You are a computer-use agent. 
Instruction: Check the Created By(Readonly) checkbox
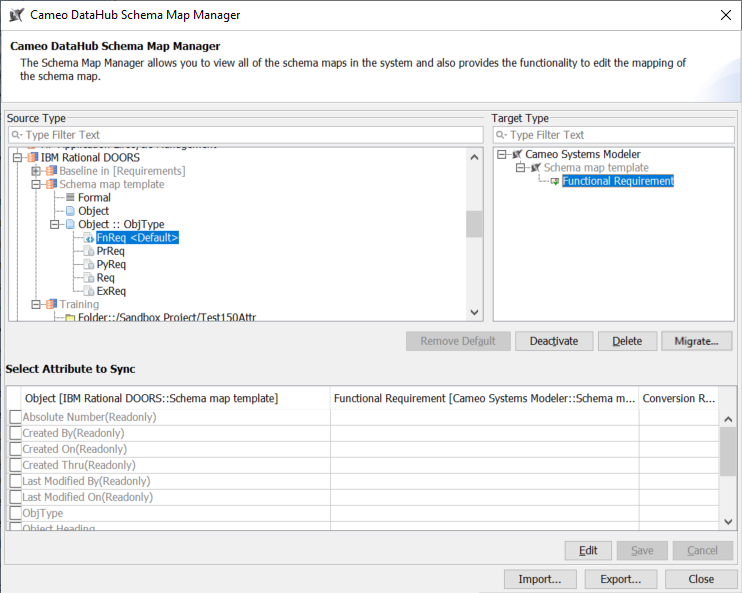[16, 433]
